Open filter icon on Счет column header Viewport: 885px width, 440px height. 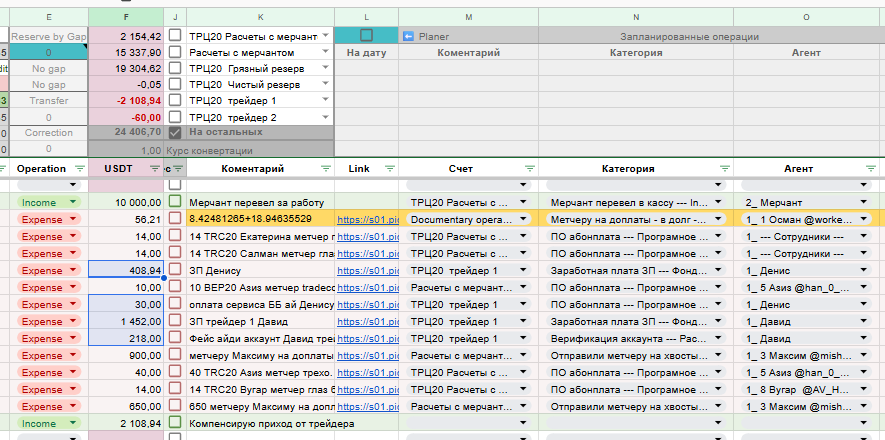[x=530, y=169]
